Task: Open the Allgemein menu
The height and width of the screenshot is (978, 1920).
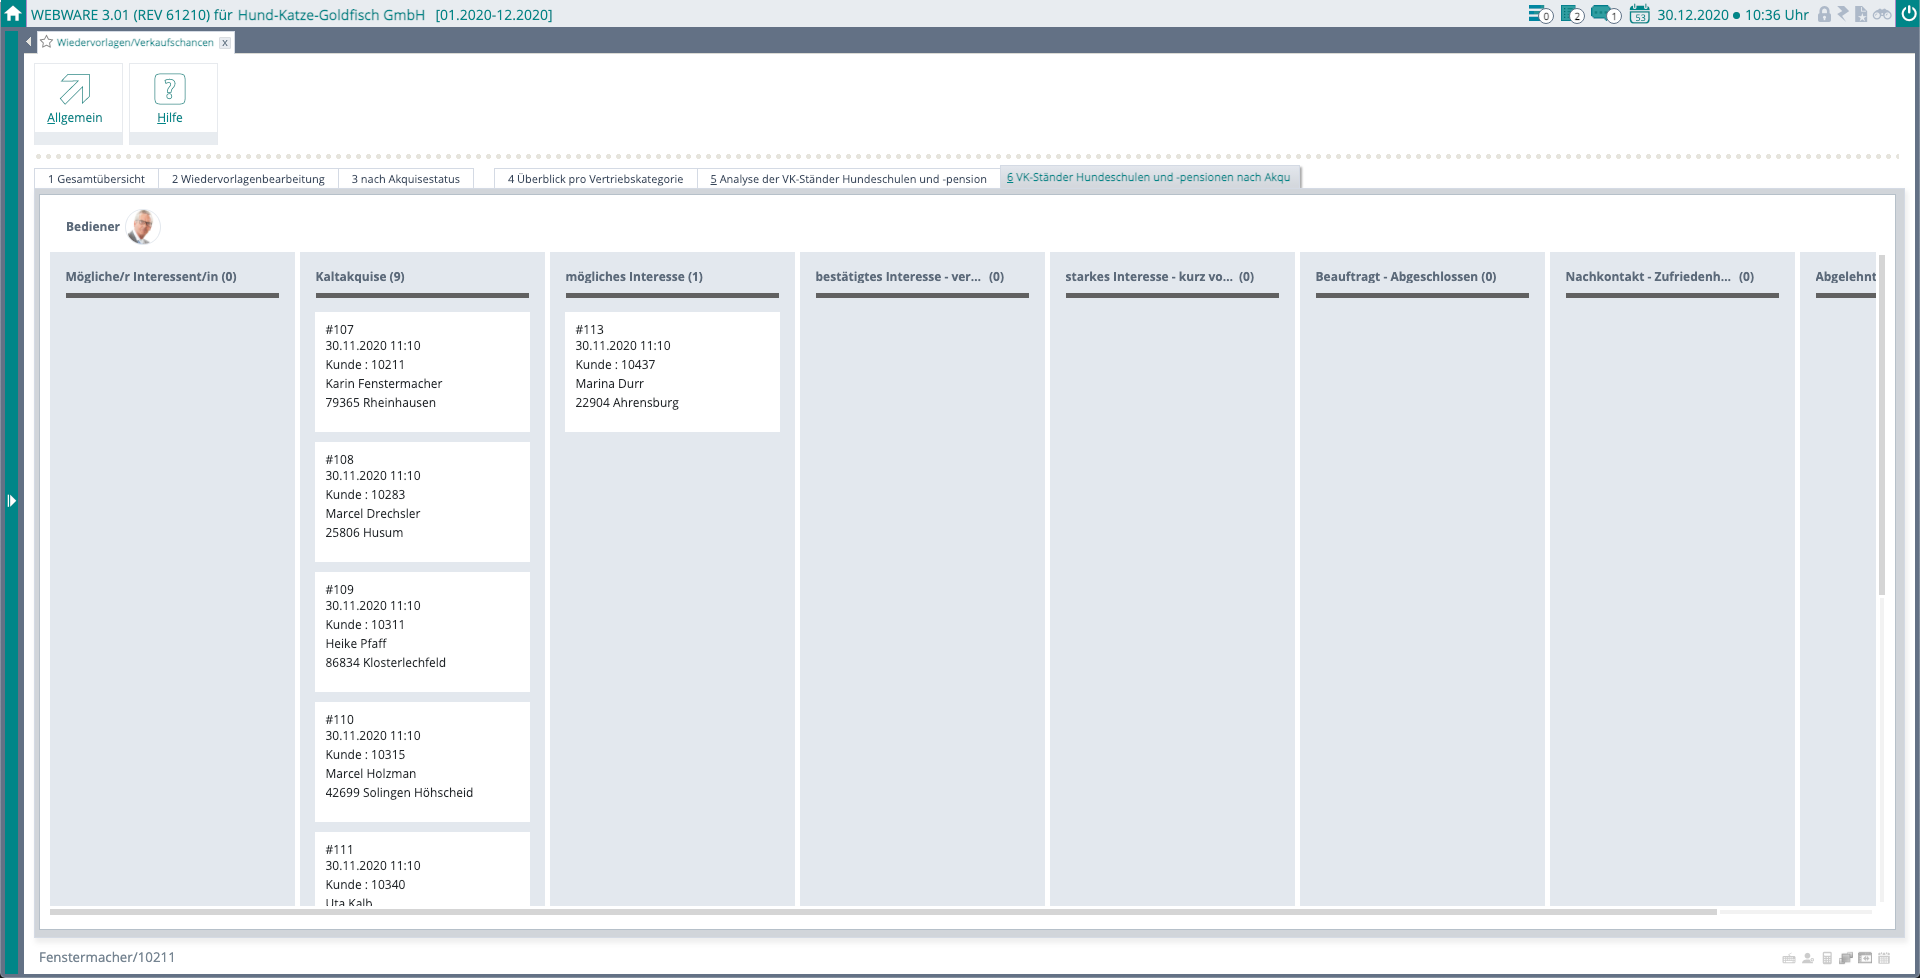Action: coord(75,98)
